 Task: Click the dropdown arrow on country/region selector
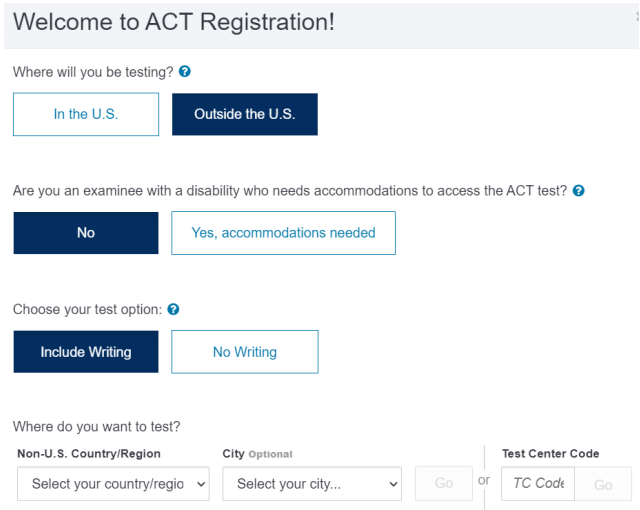point(201,484)
